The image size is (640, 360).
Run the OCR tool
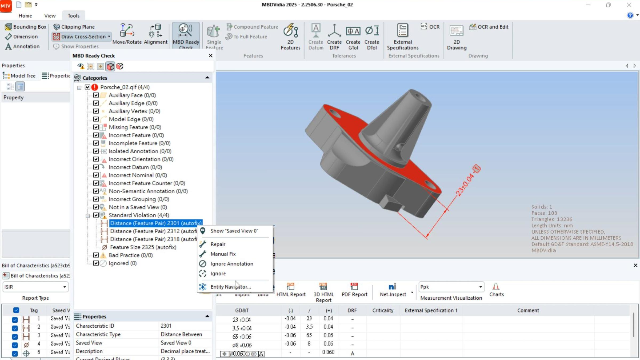click(x=430, y=27)
